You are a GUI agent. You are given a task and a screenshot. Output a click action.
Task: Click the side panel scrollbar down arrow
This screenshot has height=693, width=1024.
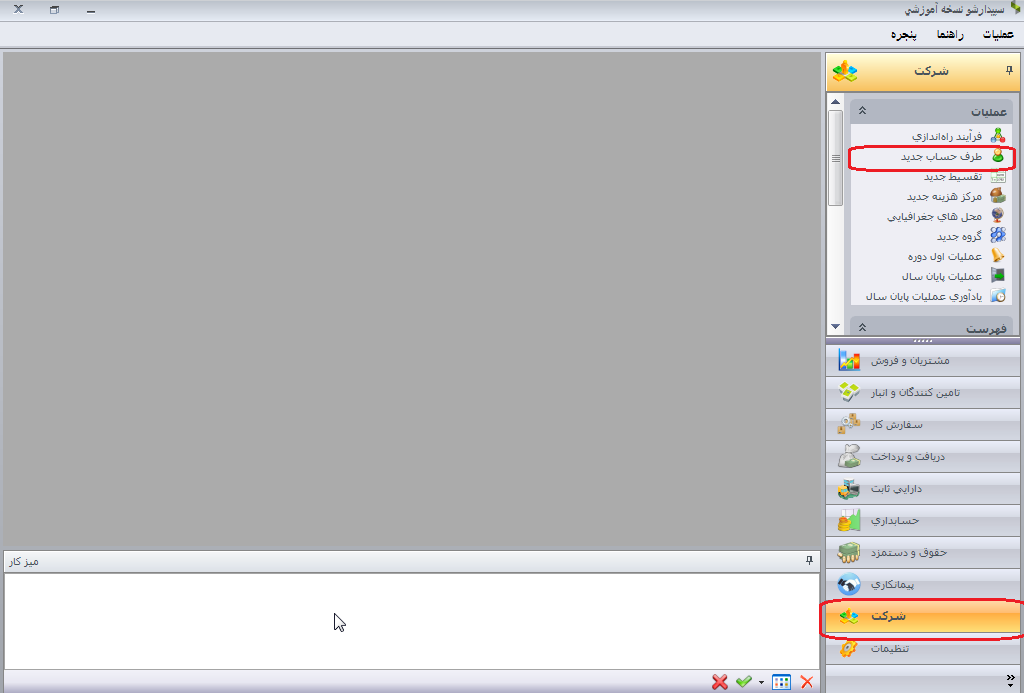coord(835,326)
